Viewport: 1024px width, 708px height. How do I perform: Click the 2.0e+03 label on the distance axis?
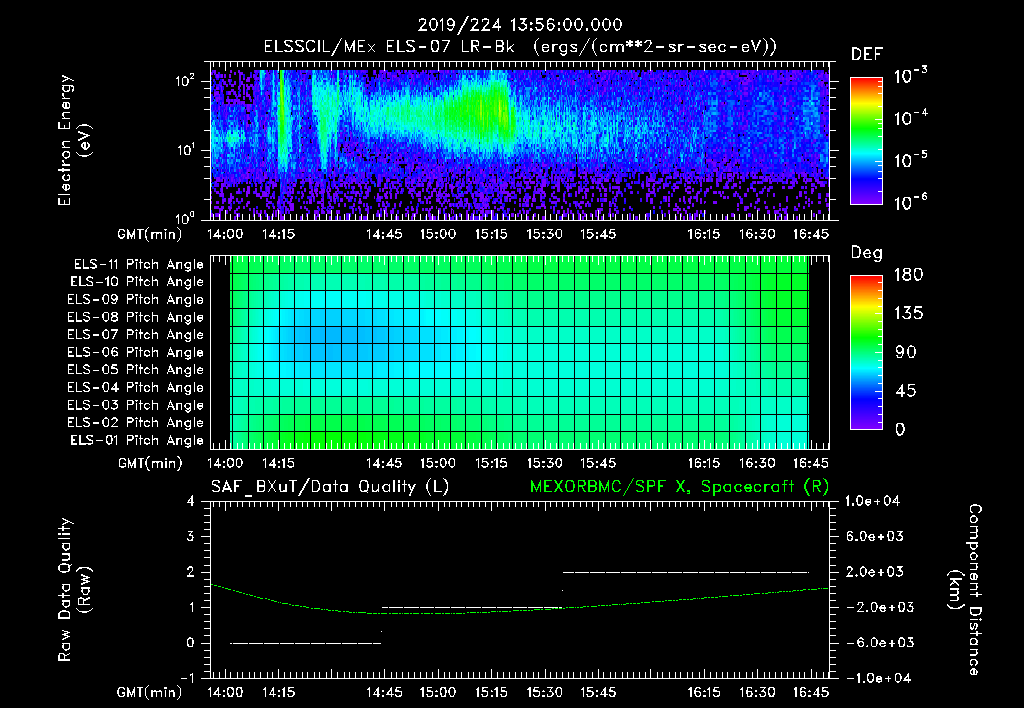tap(875, 572)
